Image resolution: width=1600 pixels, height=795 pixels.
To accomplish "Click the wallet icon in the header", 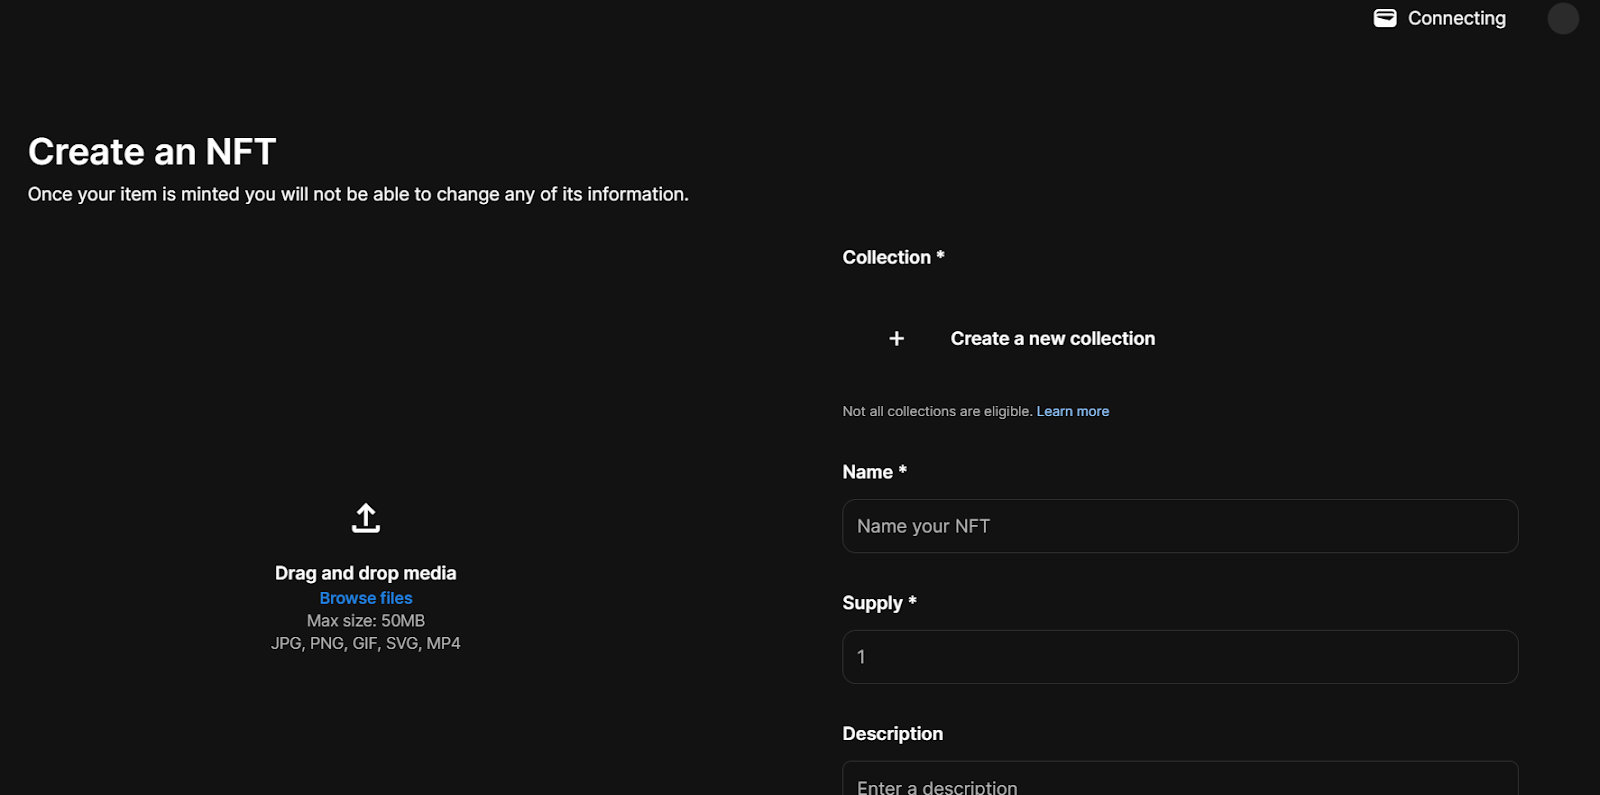I will coord(1384,18).
